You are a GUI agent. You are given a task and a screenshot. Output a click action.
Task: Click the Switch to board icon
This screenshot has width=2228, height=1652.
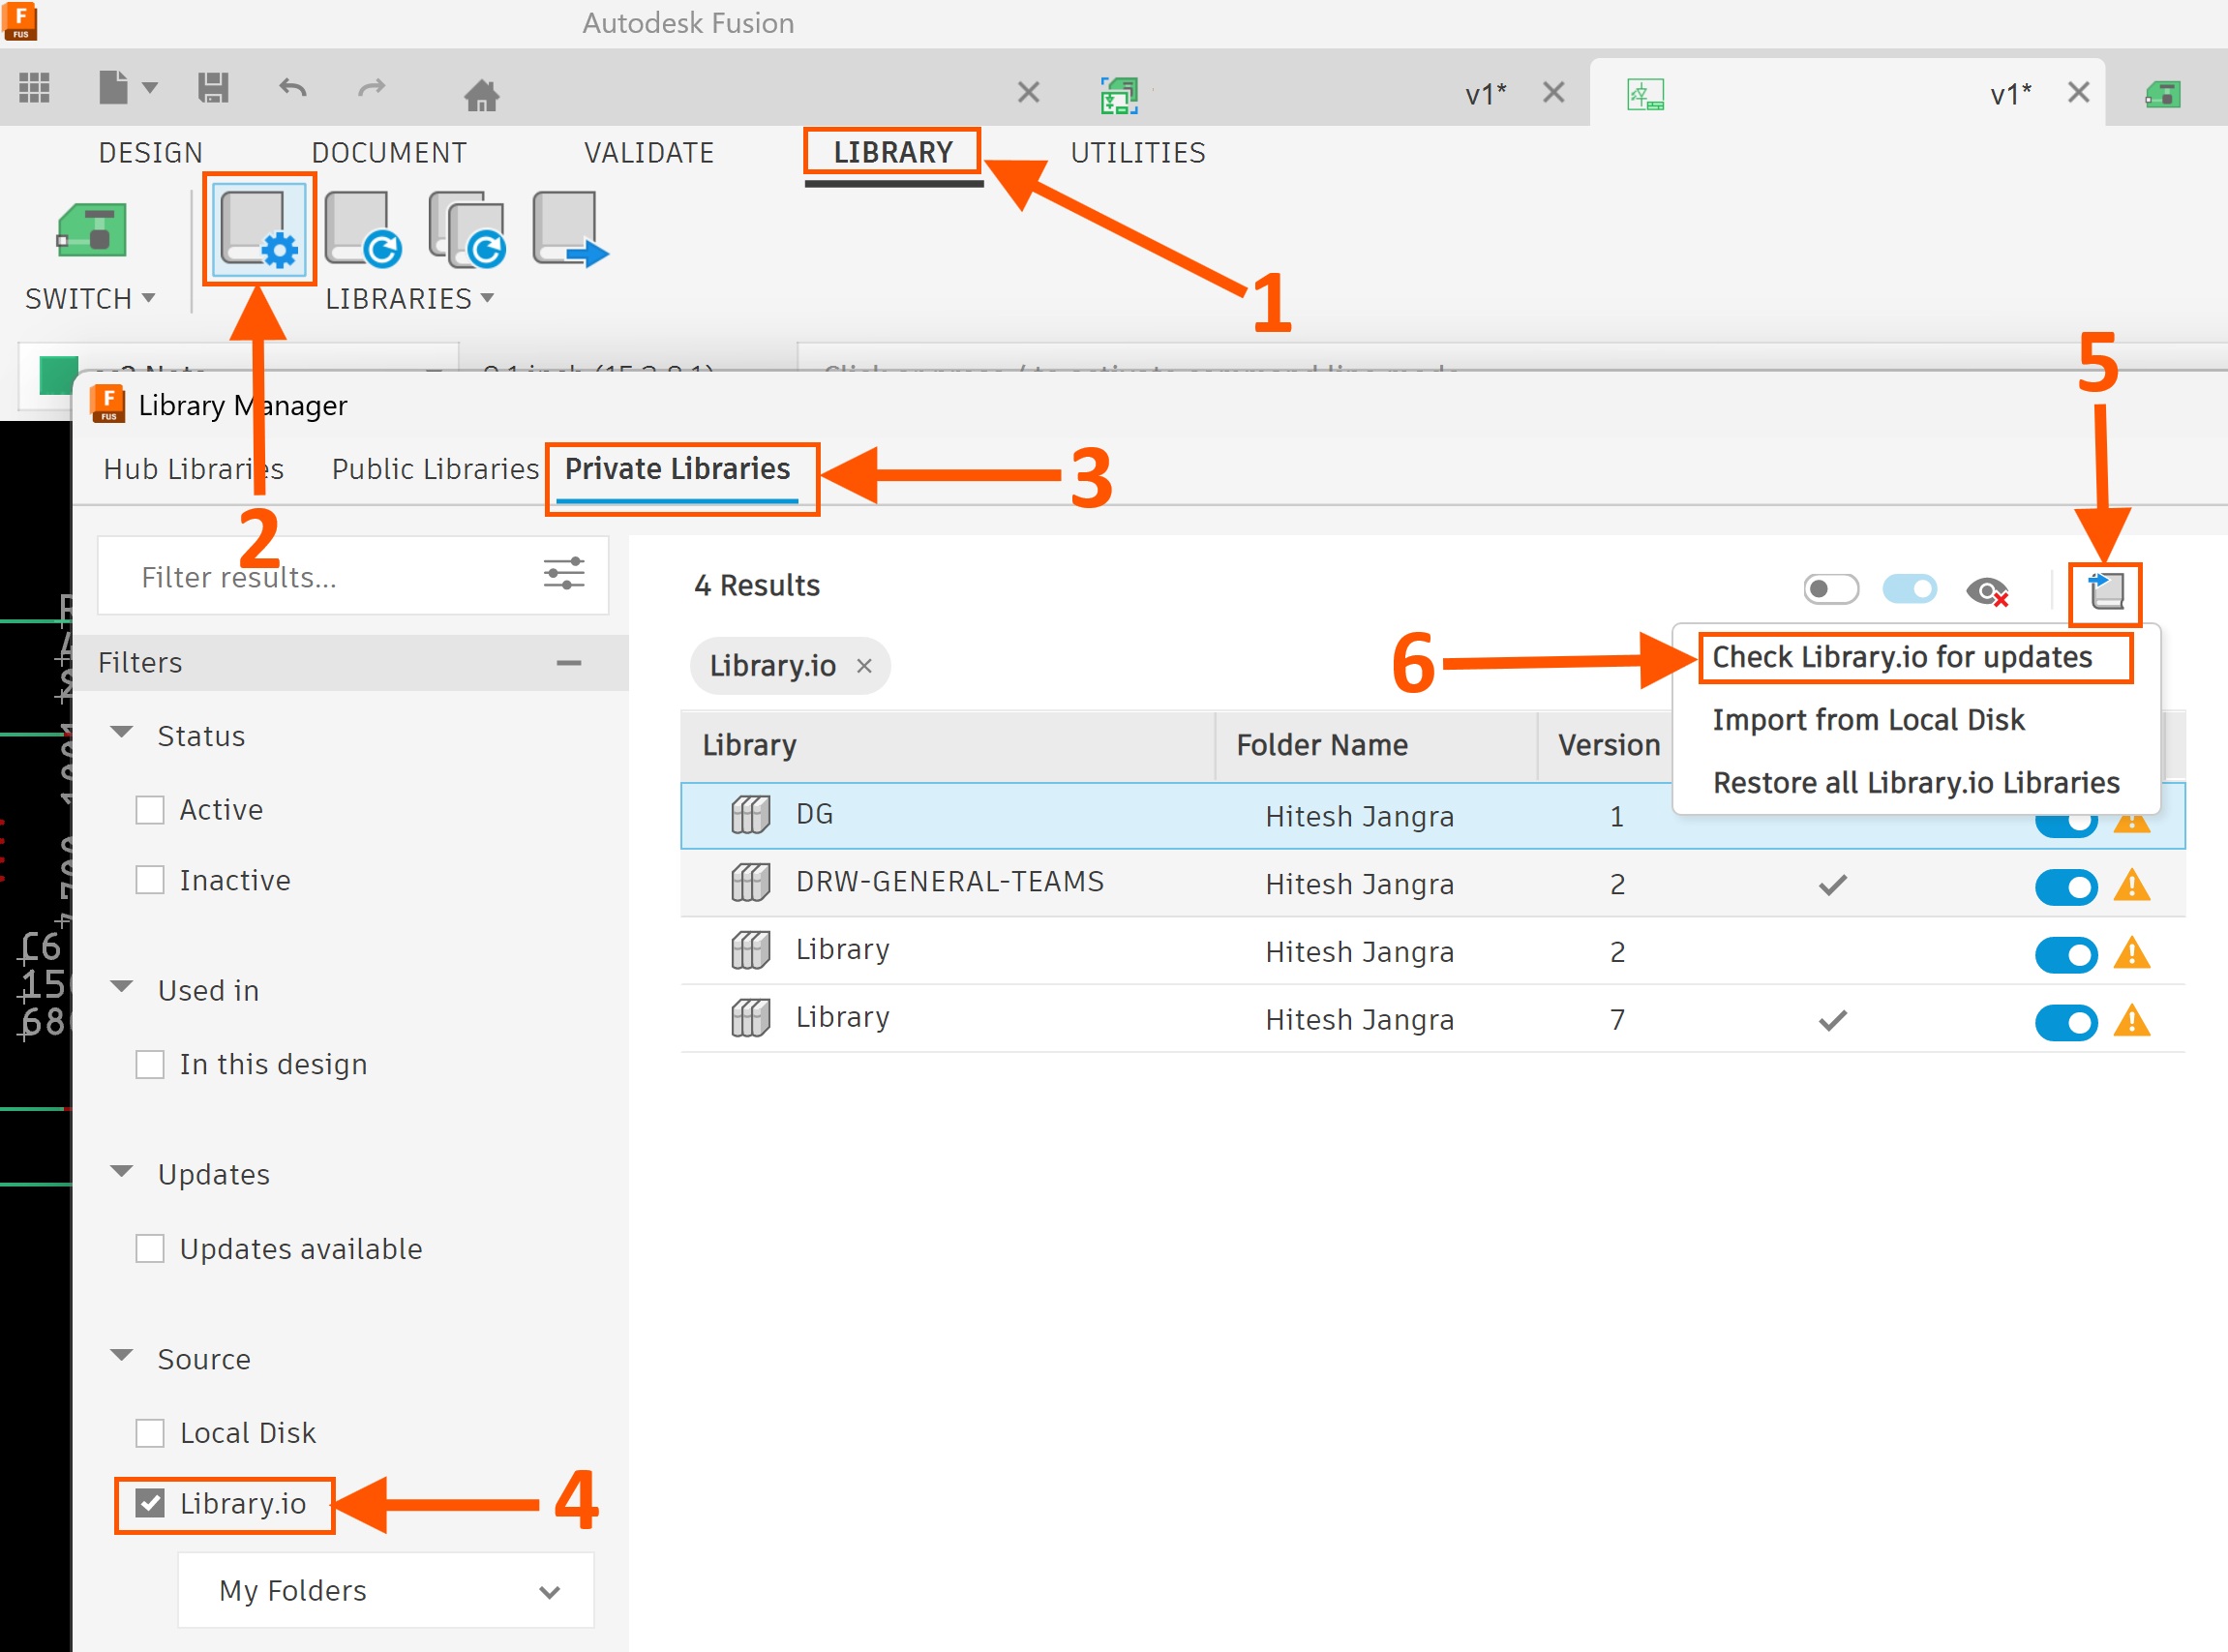tap(91, 230)
